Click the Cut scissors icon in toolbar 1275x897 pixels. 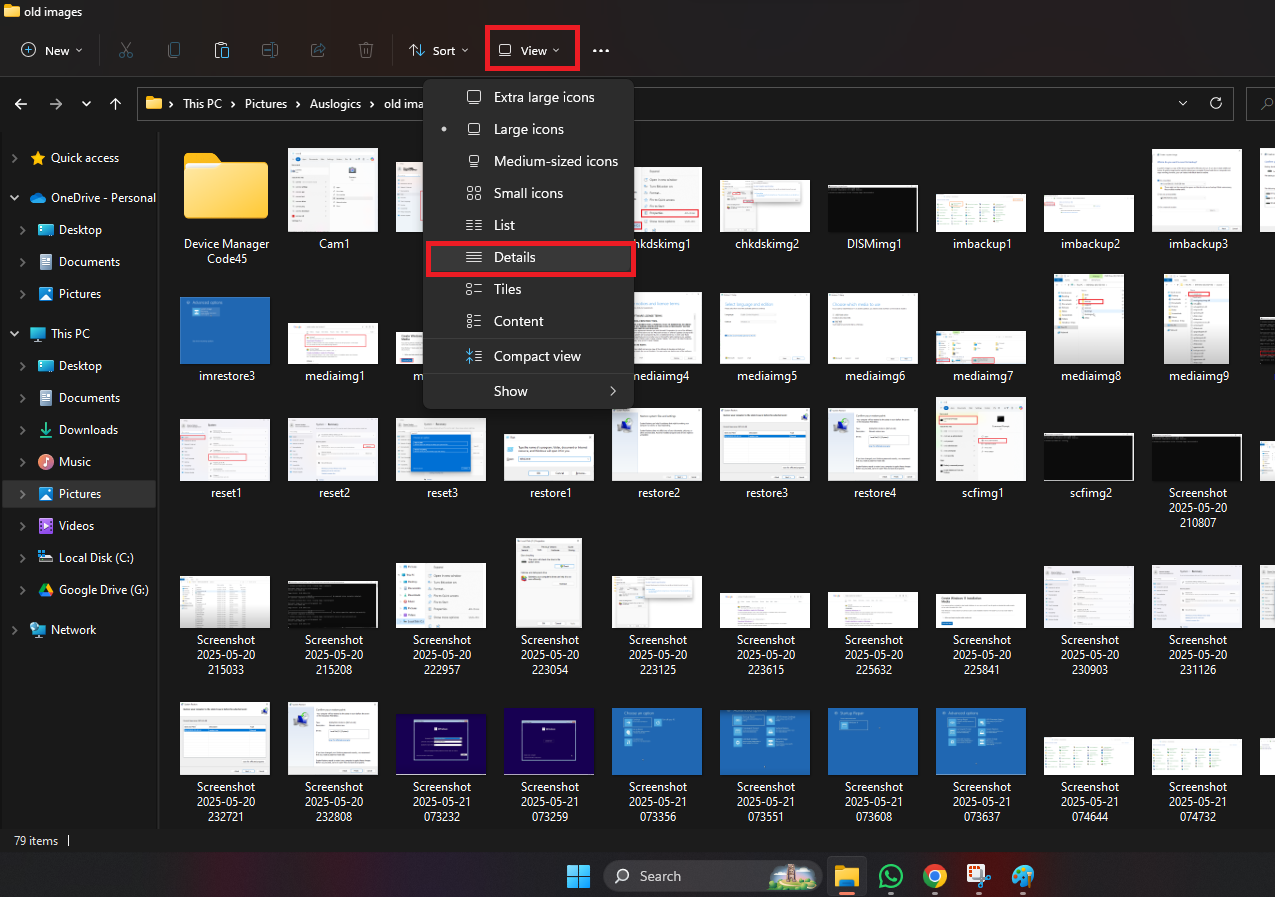pyautogui.click(x=126, y=50)
